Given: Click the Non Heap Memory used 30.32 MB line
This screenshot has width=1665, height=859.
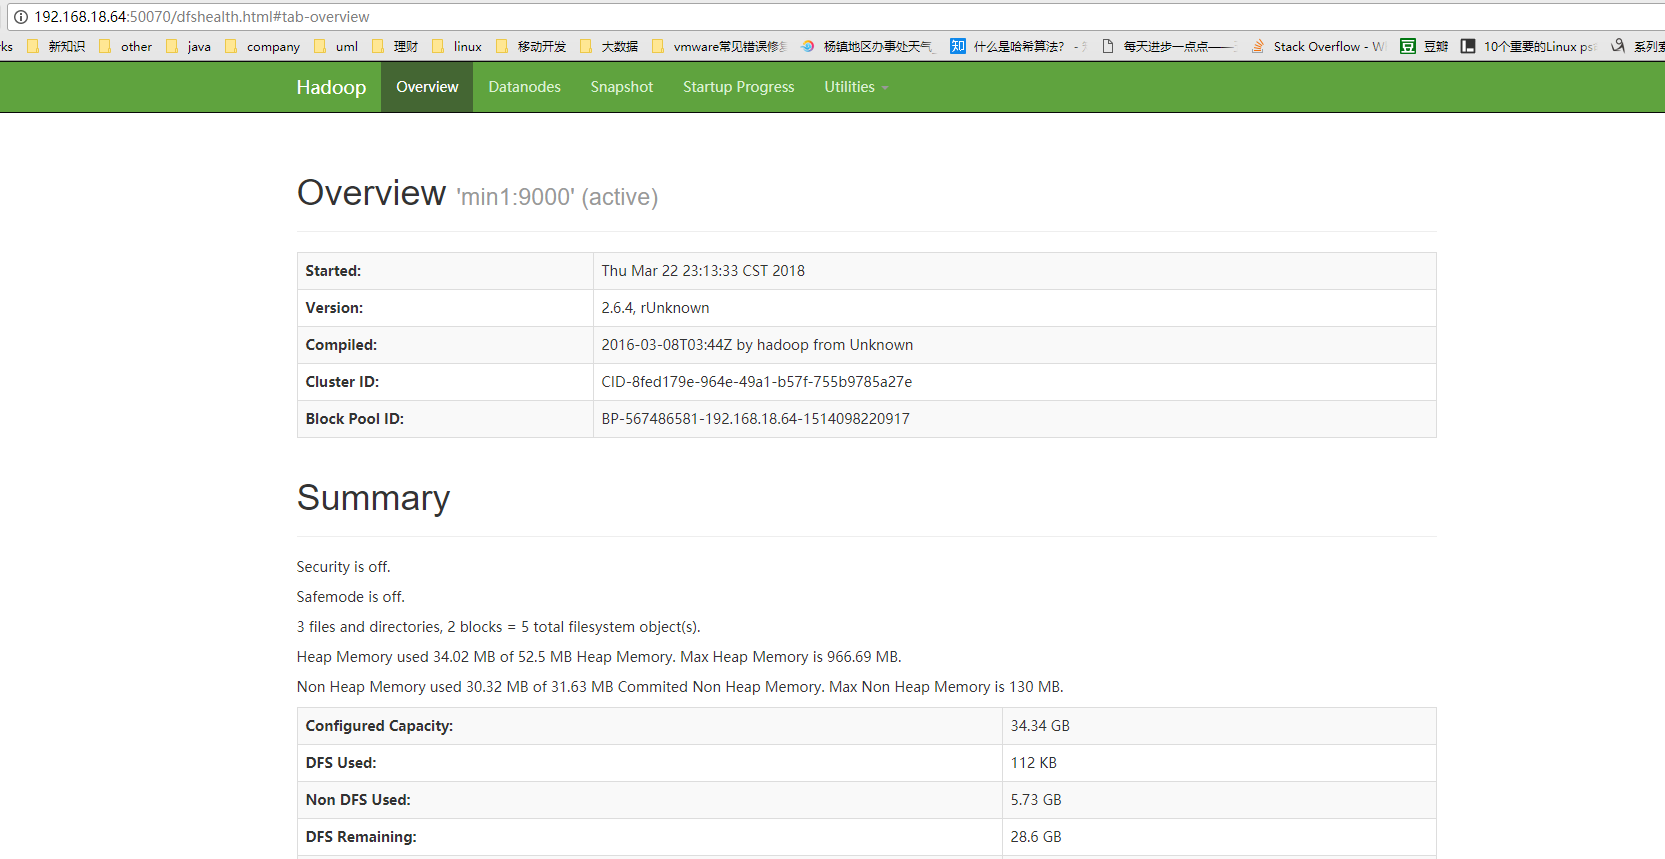Looking at the screenshot, I should tap(680, 687).
